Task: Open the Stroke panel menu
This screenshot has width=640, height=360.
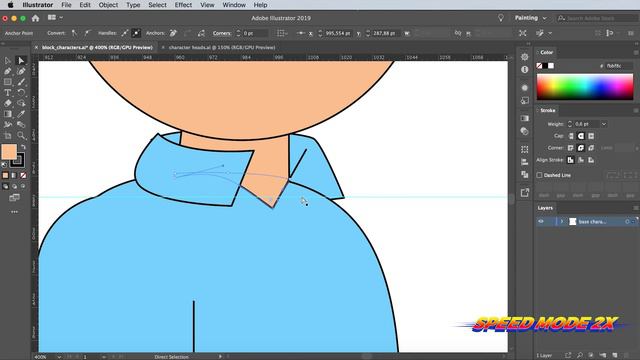Action: pyautogui.click(x=636, y=111)
